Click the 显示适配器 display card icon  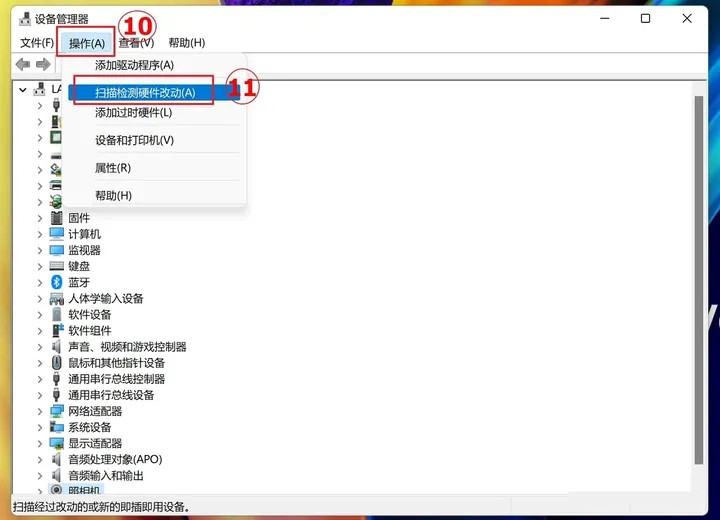pyautogui.click(x=56, y=443)
